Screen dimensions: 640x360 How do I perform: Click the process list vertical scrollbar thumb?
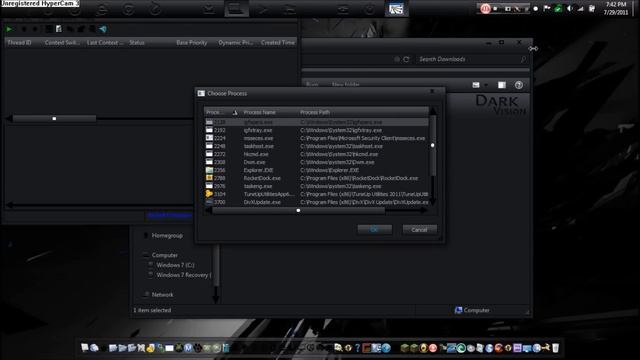433,145
